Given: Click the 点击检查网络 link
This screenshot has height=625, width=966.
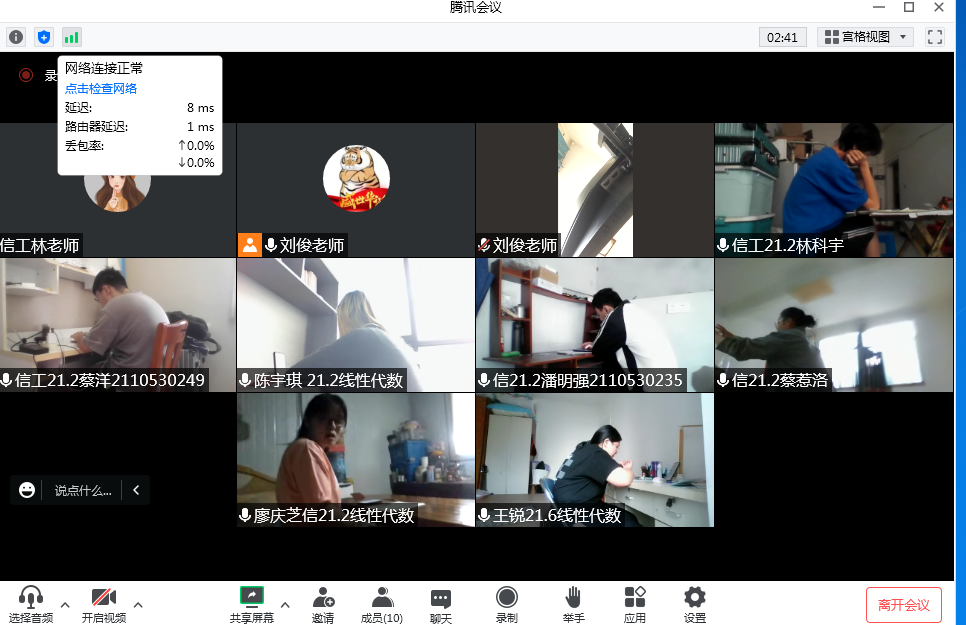Looking at the screenshot, I should (x=101, y=88).
